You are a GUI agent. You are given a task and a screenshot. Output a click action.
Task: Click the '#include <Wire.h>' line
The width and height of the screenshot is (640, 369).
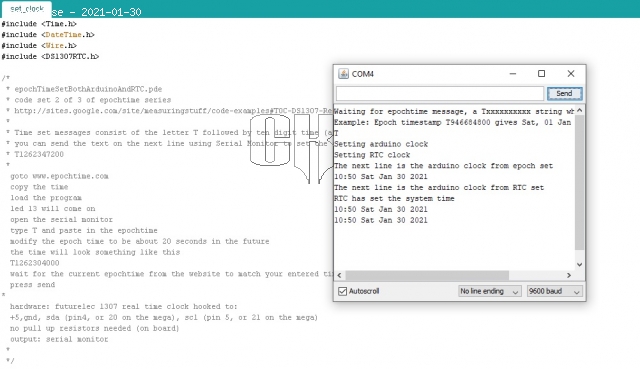tap(39, 45)
